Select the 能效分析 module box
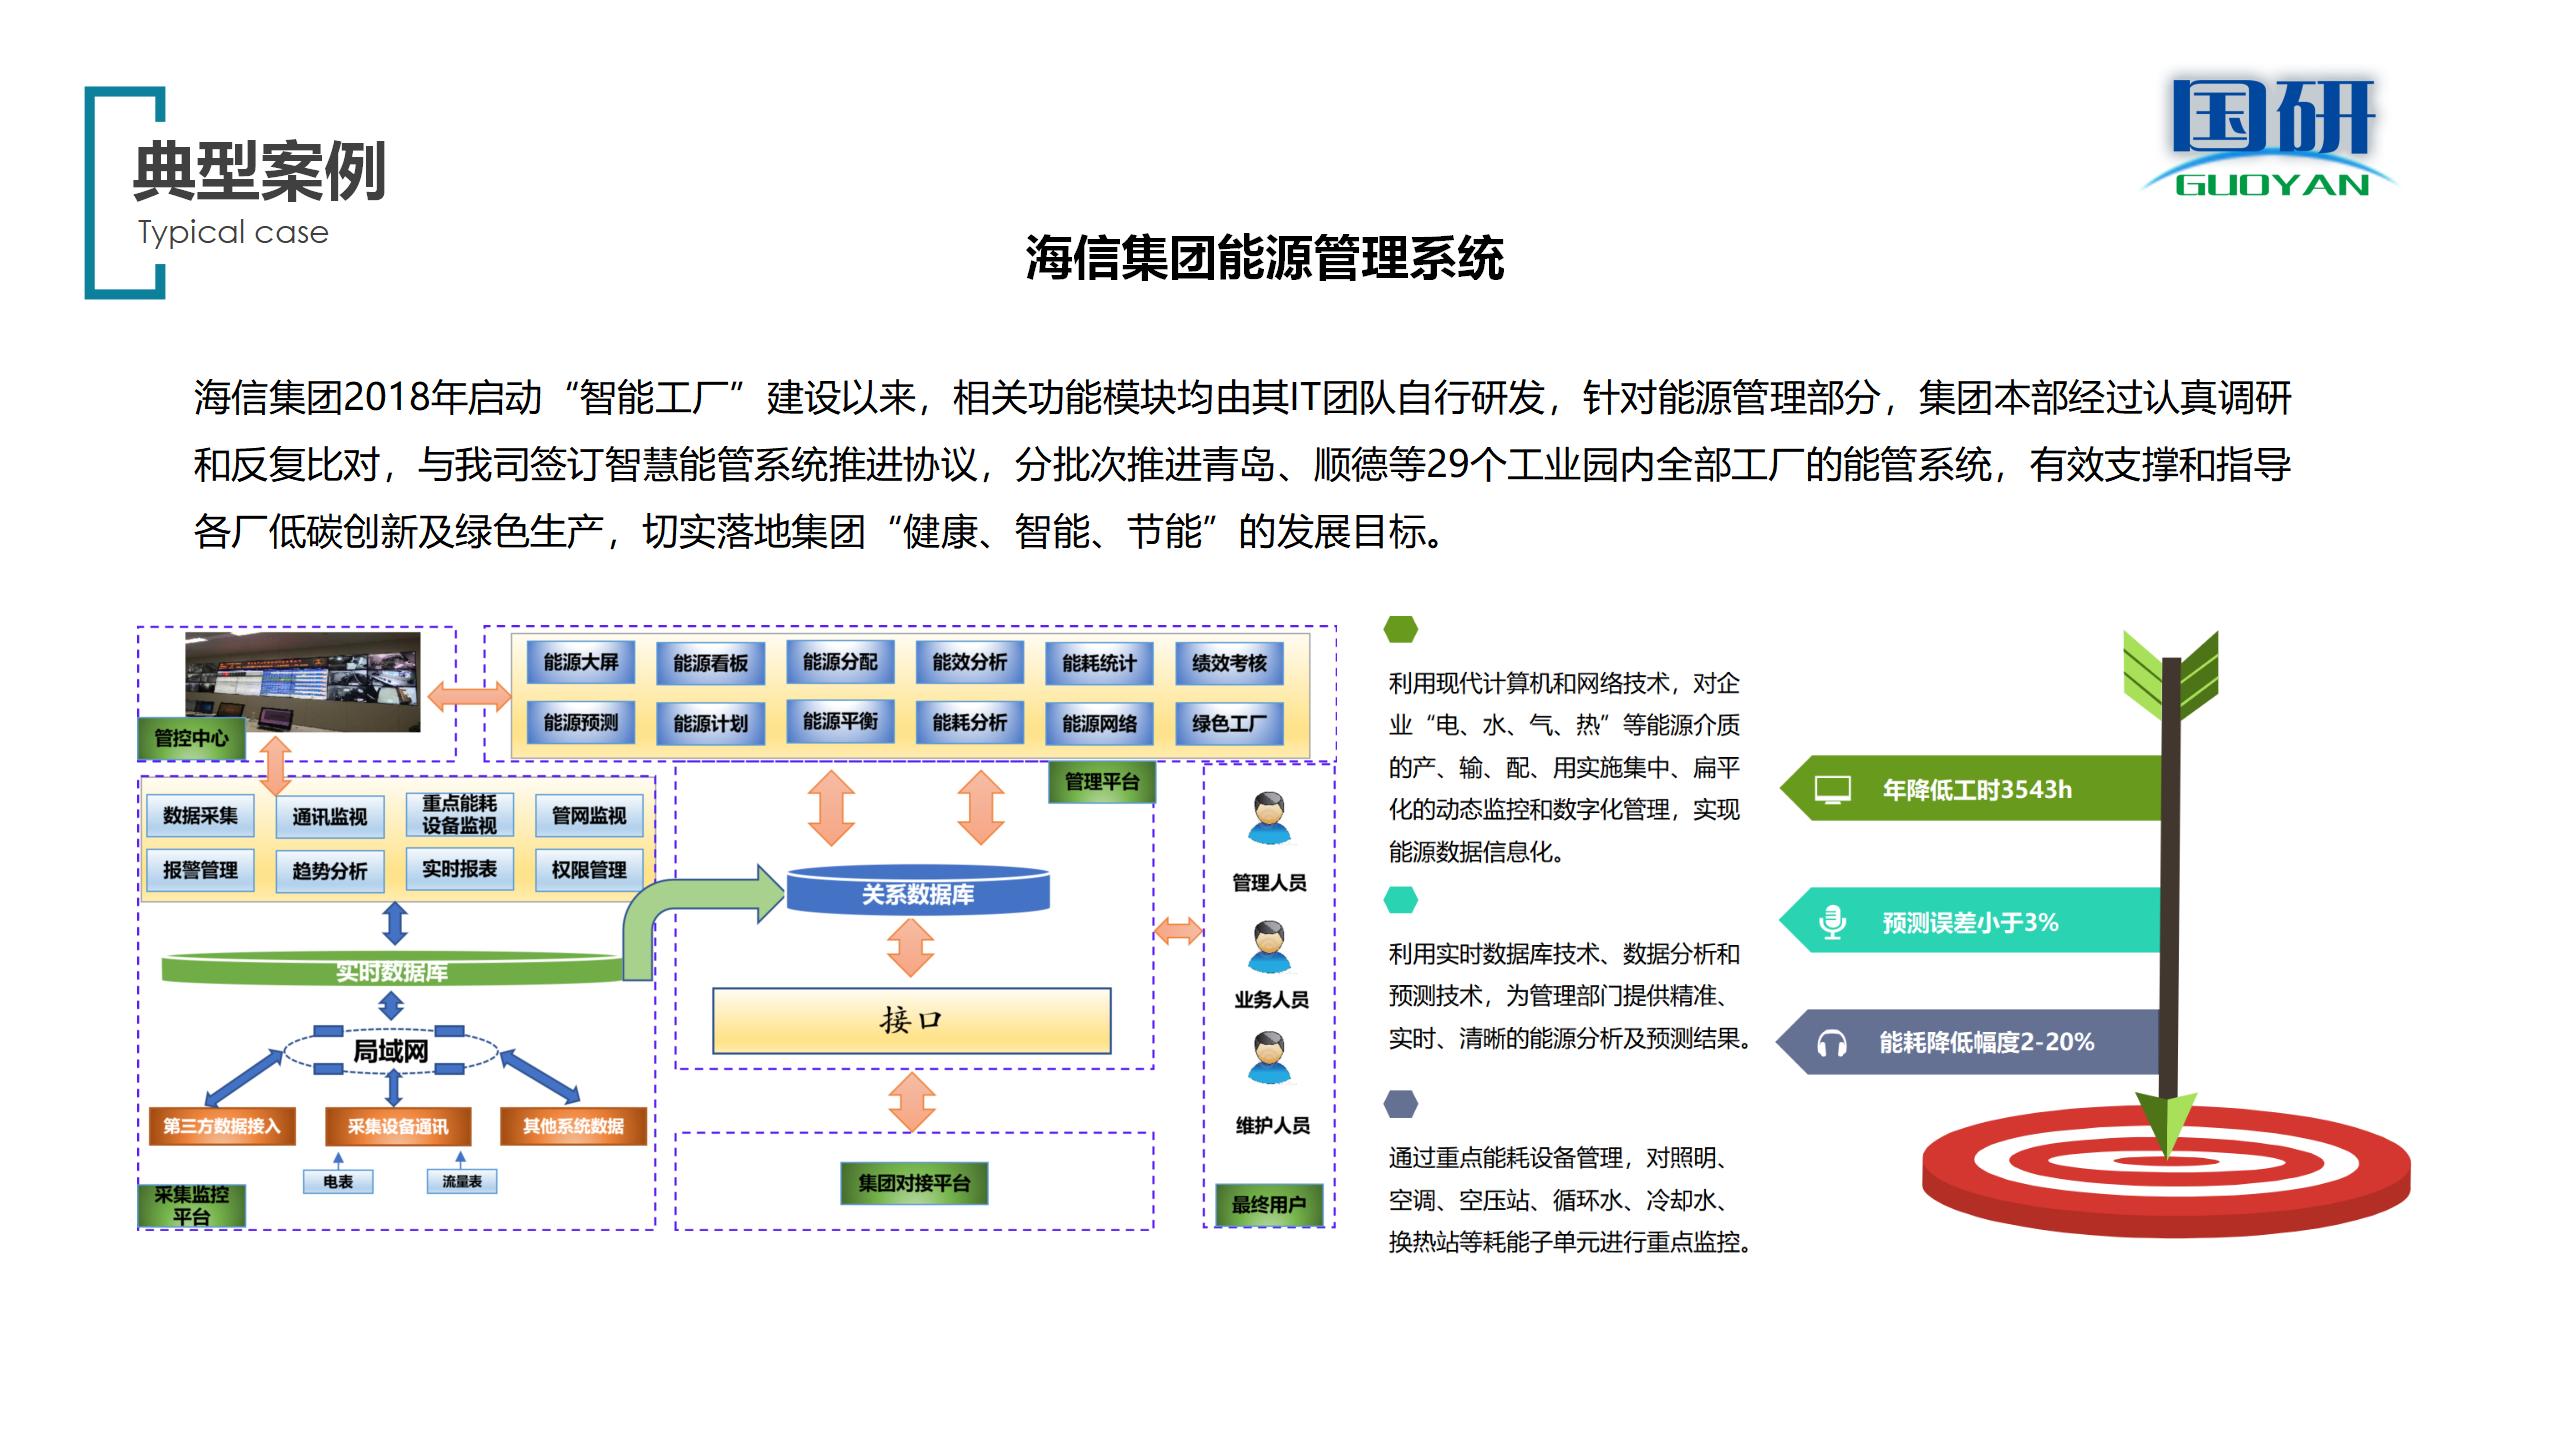The image size is (2560, 1440). point(970,662)
